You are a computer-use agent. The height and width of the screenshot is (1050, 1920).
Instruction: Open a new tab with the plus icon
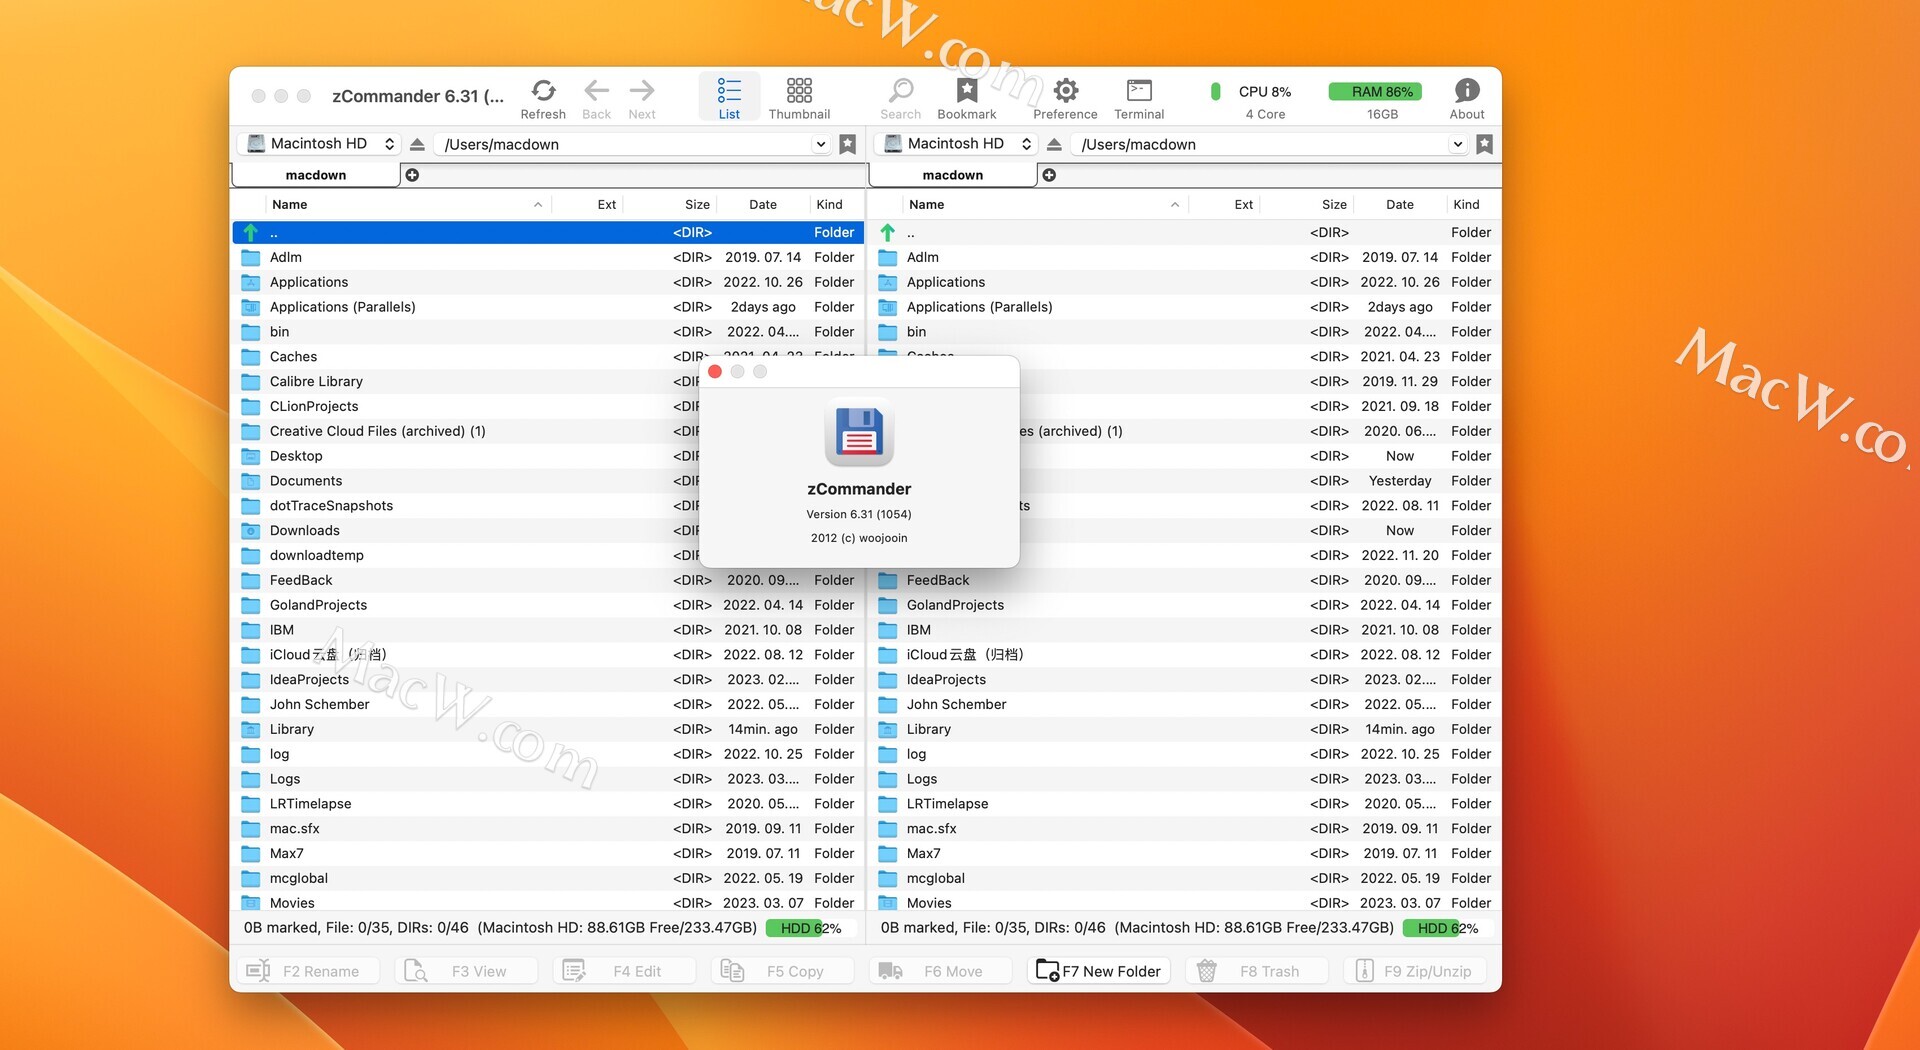tap(412, 174)
